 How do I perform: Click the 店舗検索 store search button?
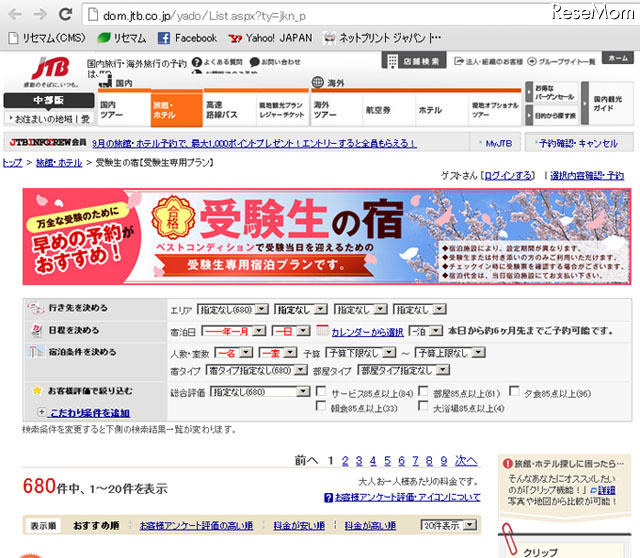click(x=414, y=61)
